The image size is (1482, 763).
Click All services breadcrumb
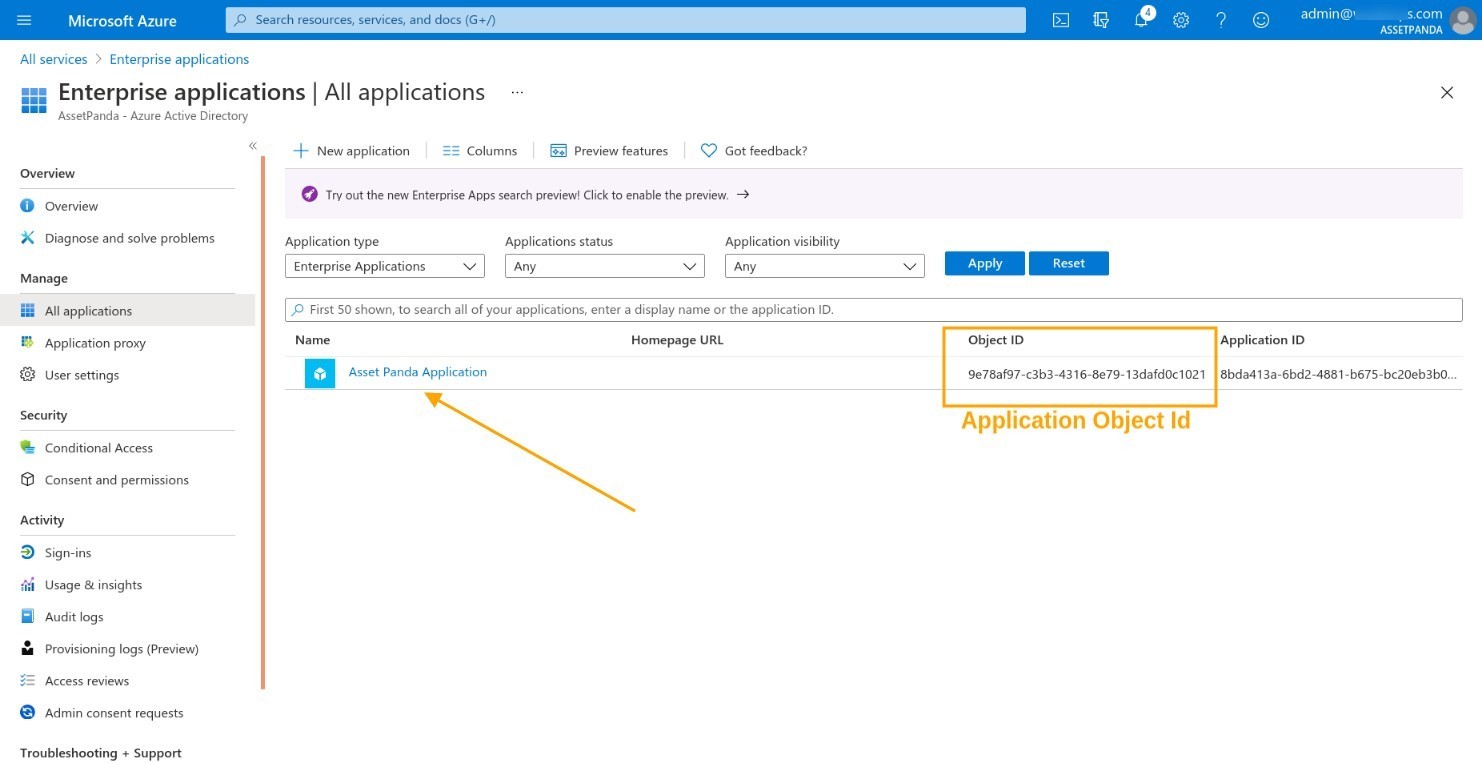click(54, 59)
